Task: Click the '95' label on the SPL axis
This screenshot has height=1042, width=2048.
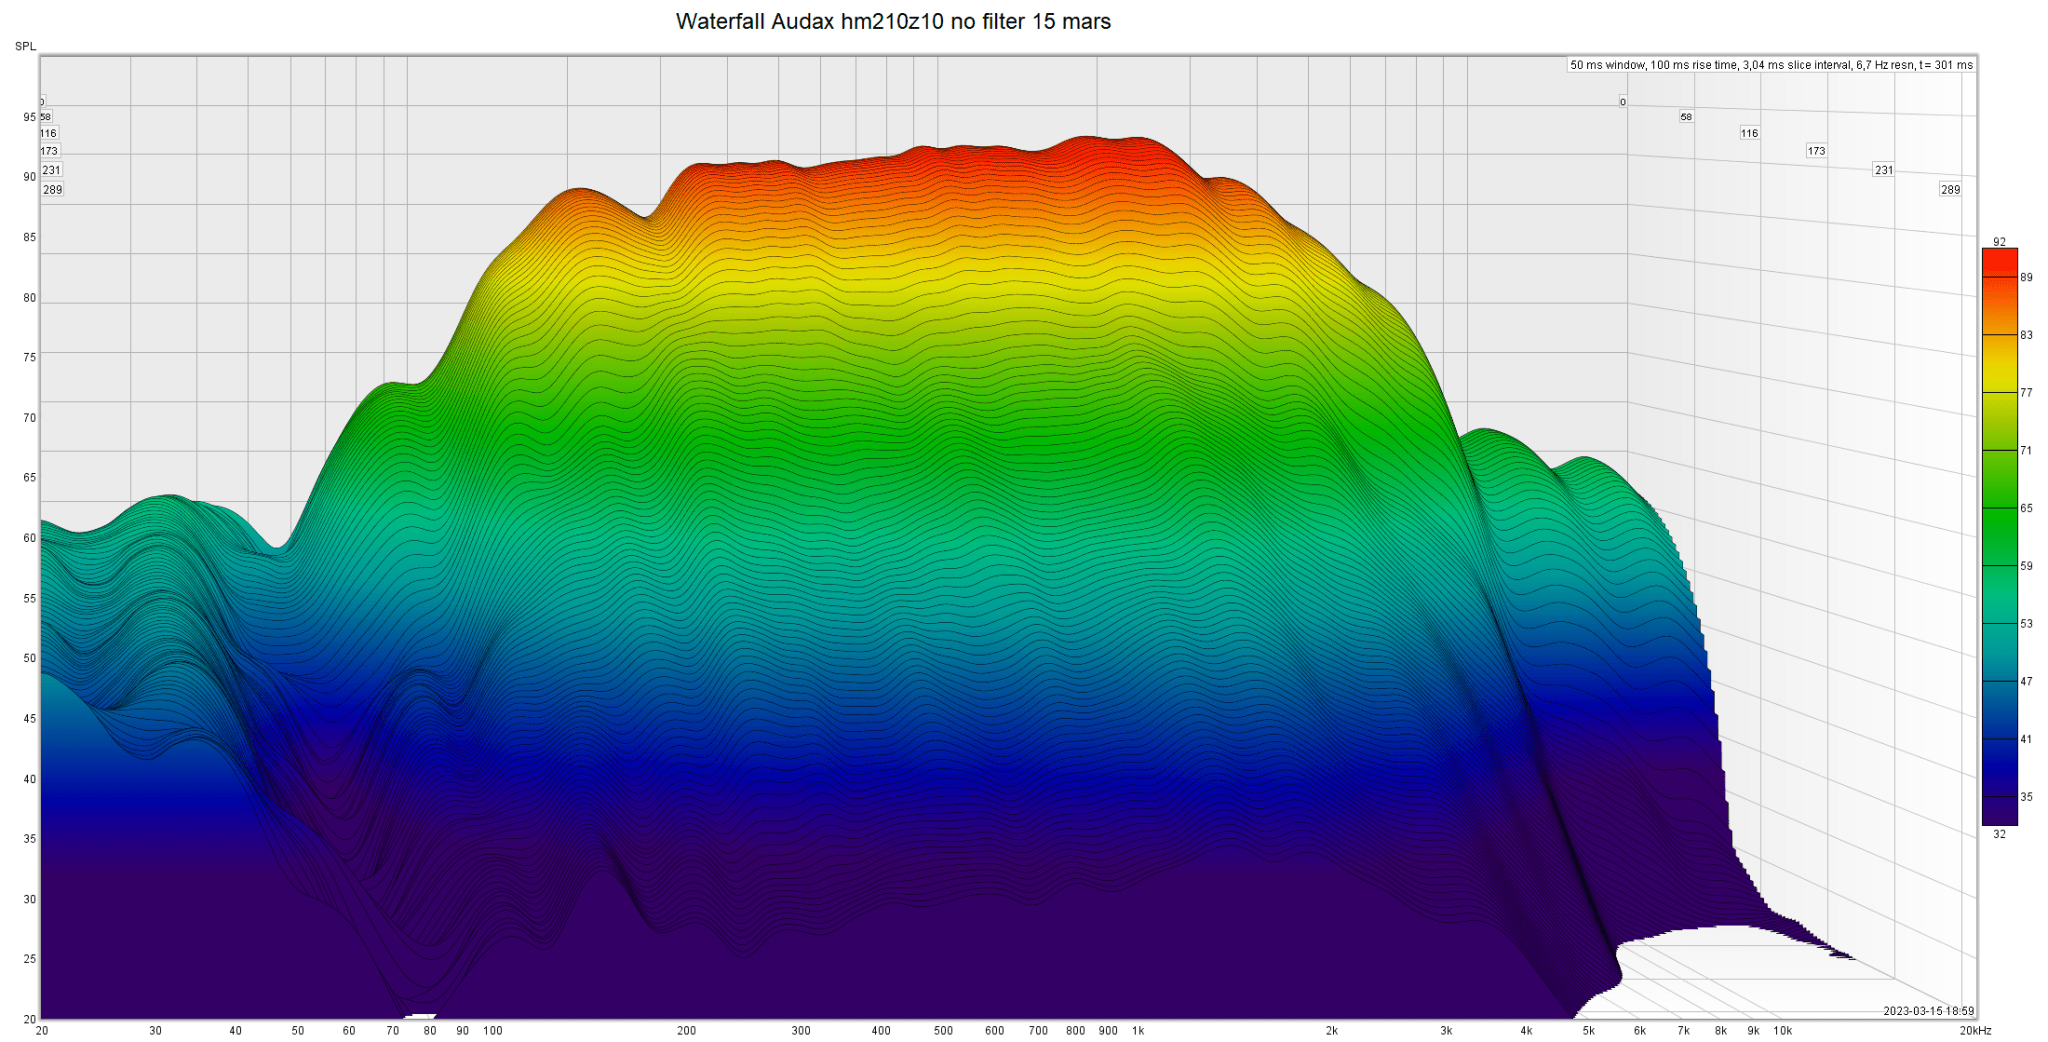Action: tap(29, 117)
